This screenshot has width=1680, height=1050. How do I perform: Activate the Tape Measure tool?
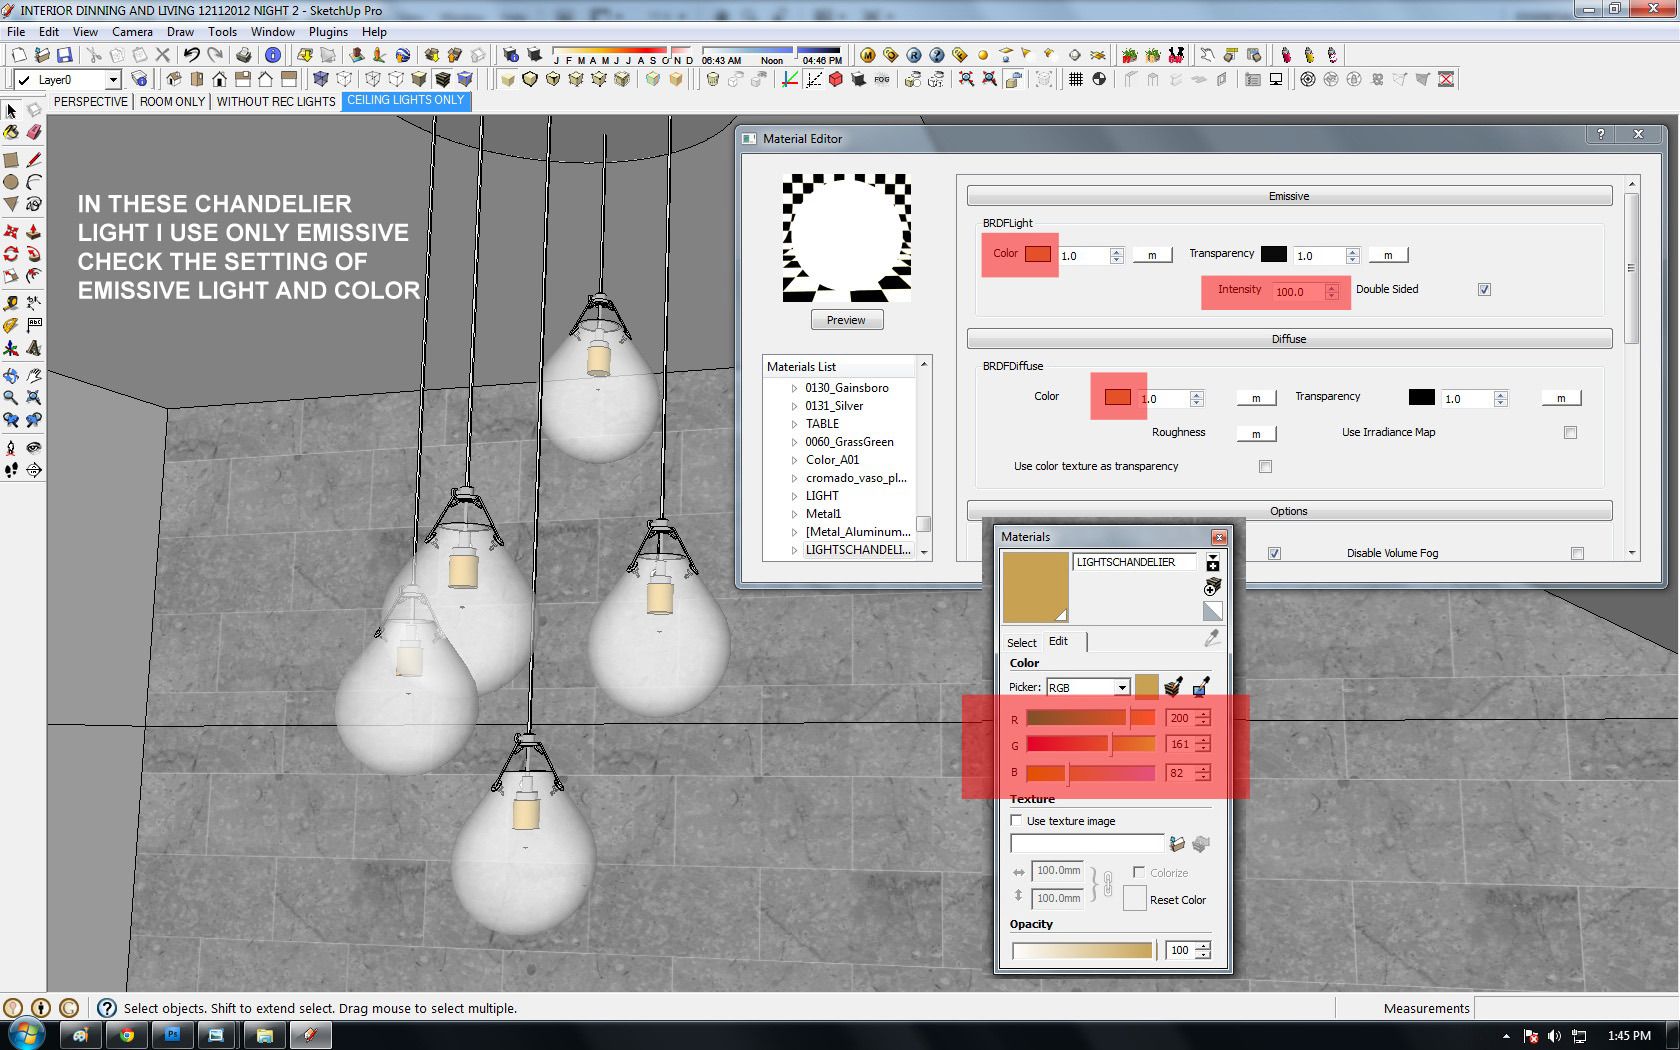point(11,302)
